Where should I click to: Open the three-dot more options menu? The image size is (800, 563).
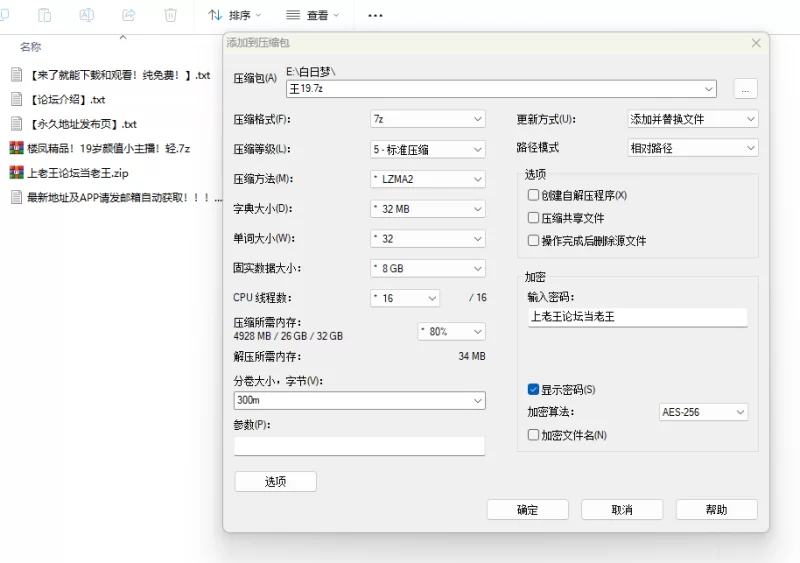pyautogui.click(x=375, y=15)
